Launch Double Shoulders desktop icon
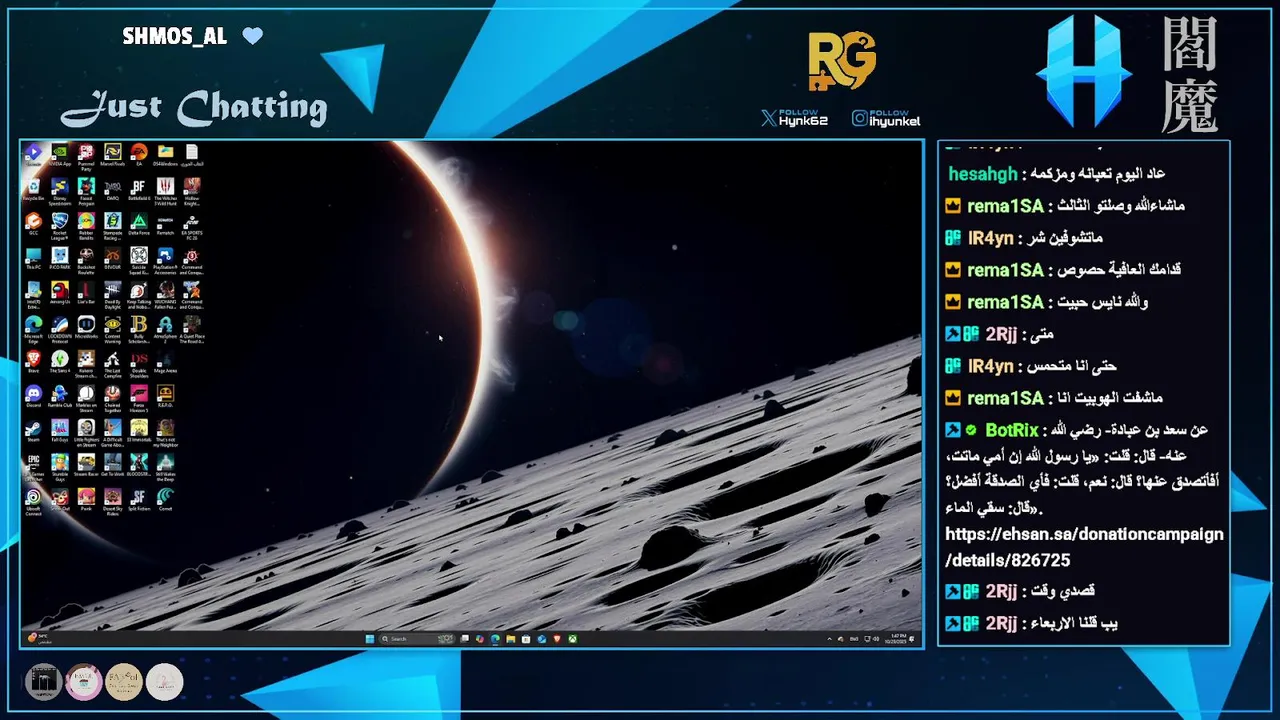Screen dimensions: 1280x720 click(139, 362)
